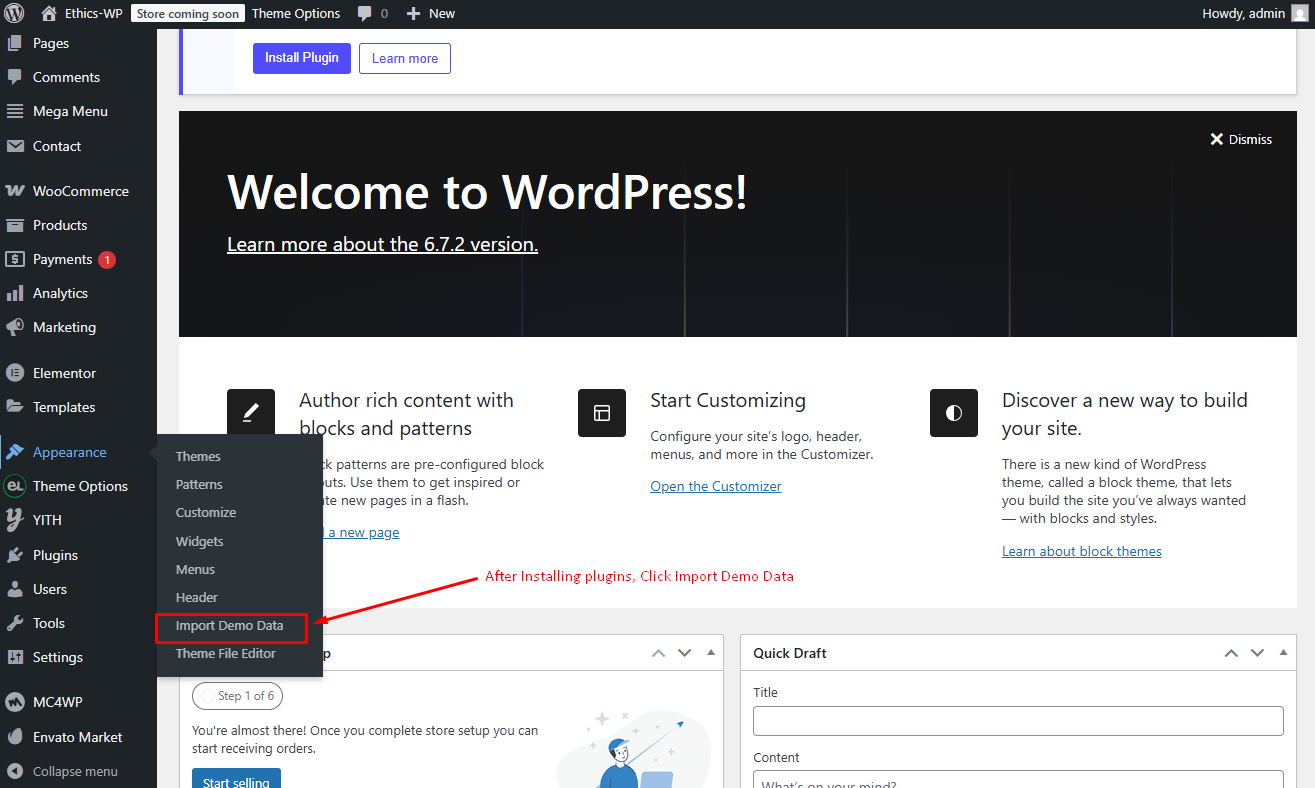Screen dimensions: 1315x788
Task: Click Howdy, admin account menu
Action: click(1254, 14)
